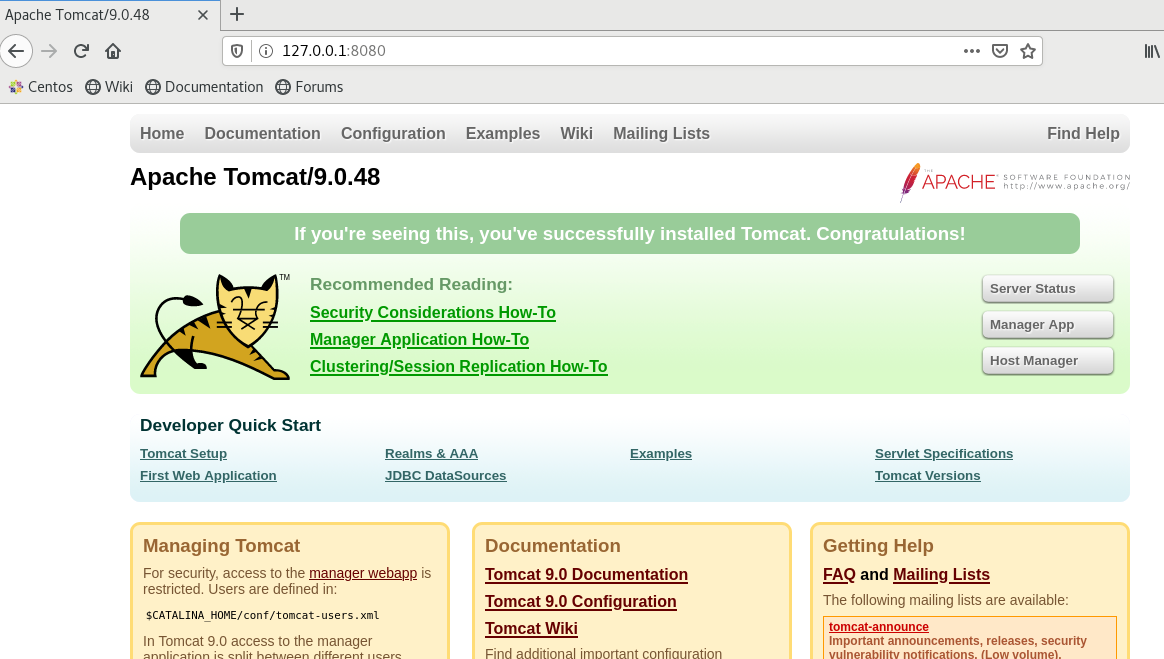Go to browser home icon
Screen dimensions: 1164x659
(113, 51)
